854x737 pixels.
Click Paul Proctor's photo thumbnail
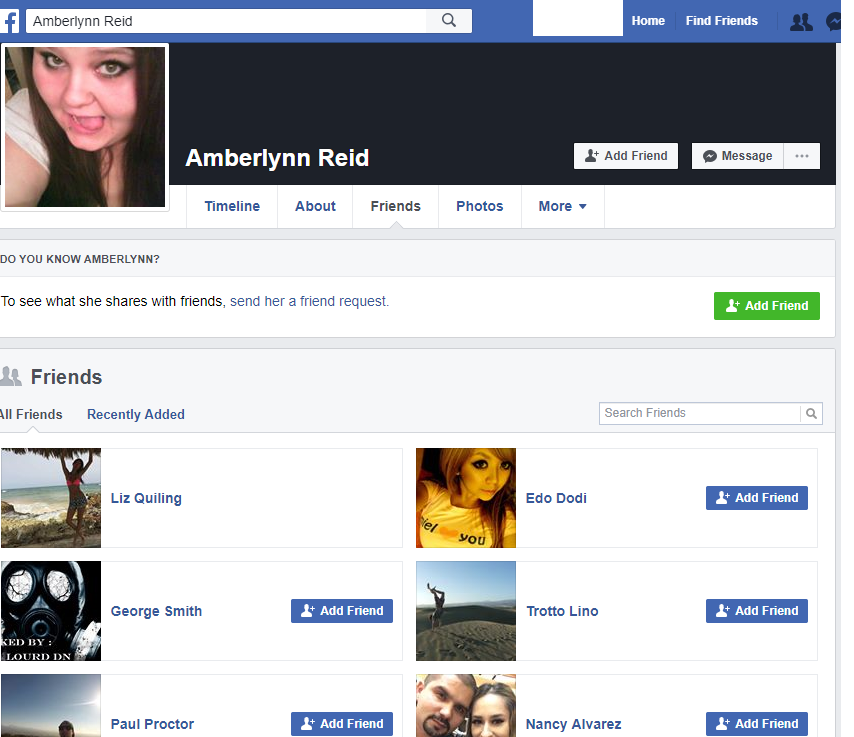pos(51,706)
